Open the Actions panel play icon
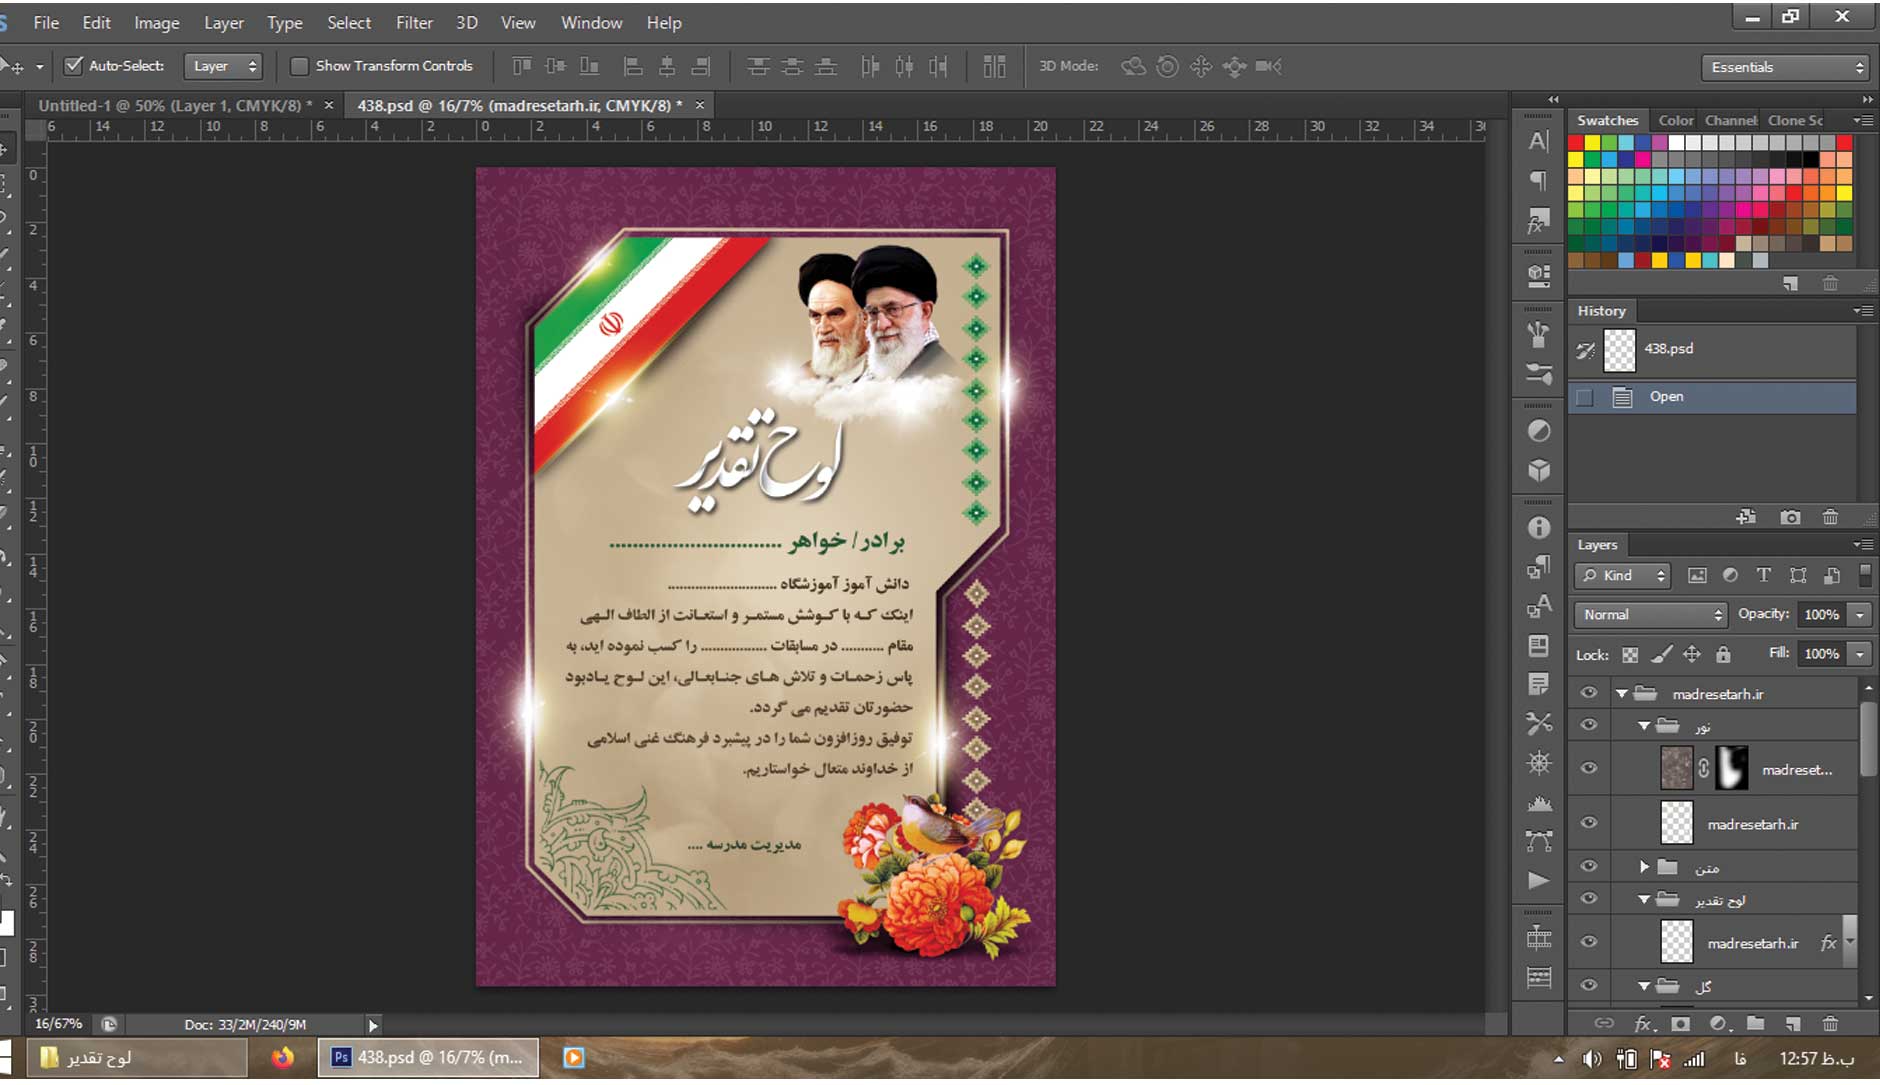 [1539, 881]
